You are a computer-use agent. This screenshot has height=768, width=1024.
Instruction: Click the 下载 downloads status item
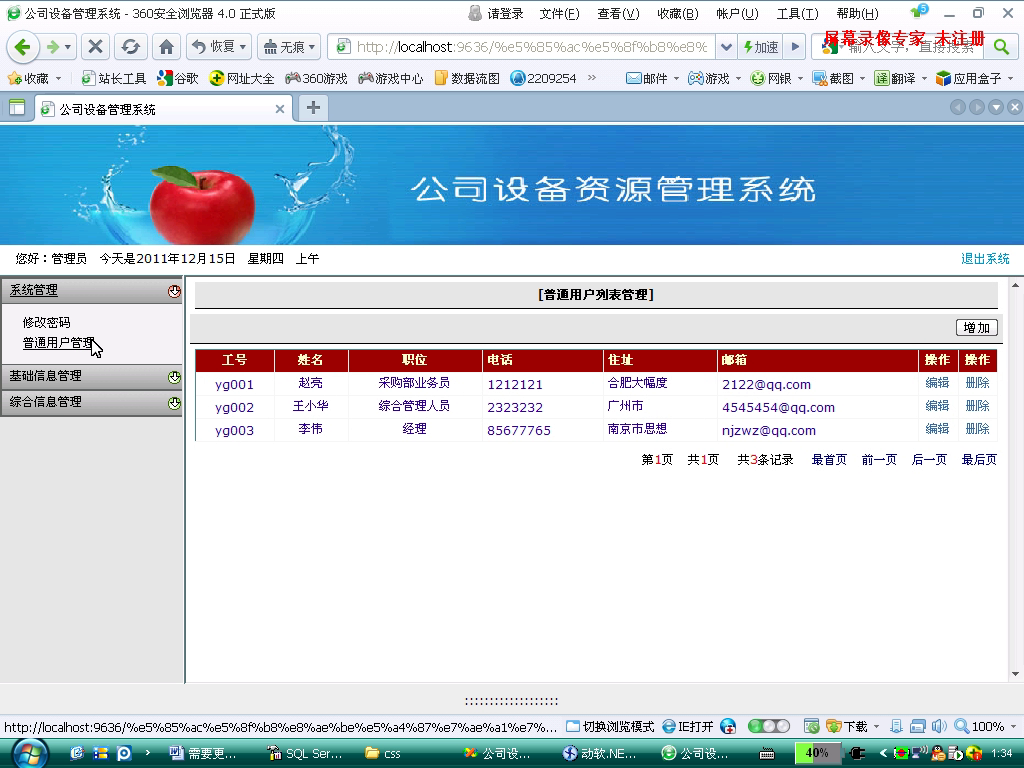tap(847, 726)
